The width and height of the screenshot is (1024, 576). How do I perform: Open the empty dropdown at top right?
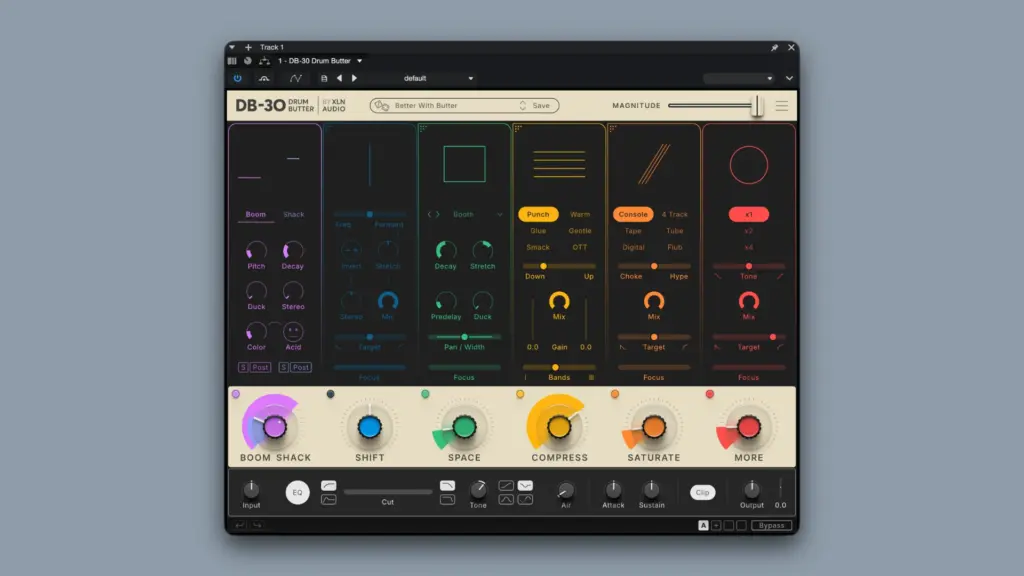739,78
